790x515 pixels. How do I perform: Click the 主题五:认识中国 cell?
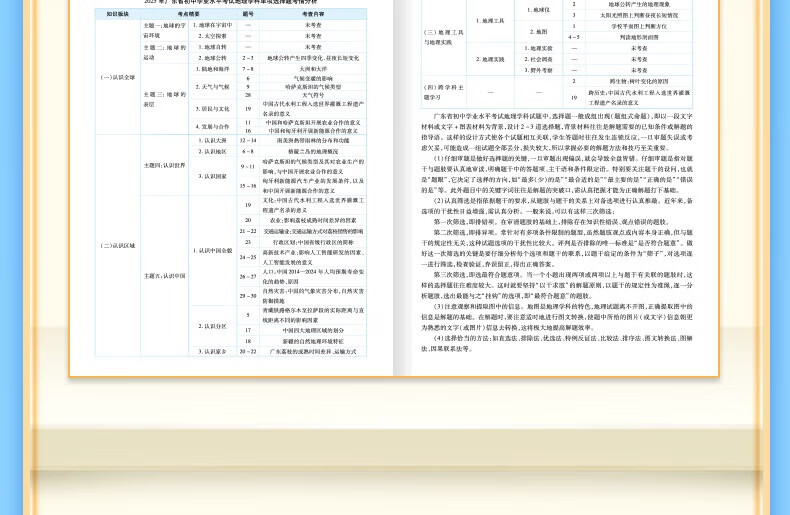pyautogui.click(x=164, y=275)
